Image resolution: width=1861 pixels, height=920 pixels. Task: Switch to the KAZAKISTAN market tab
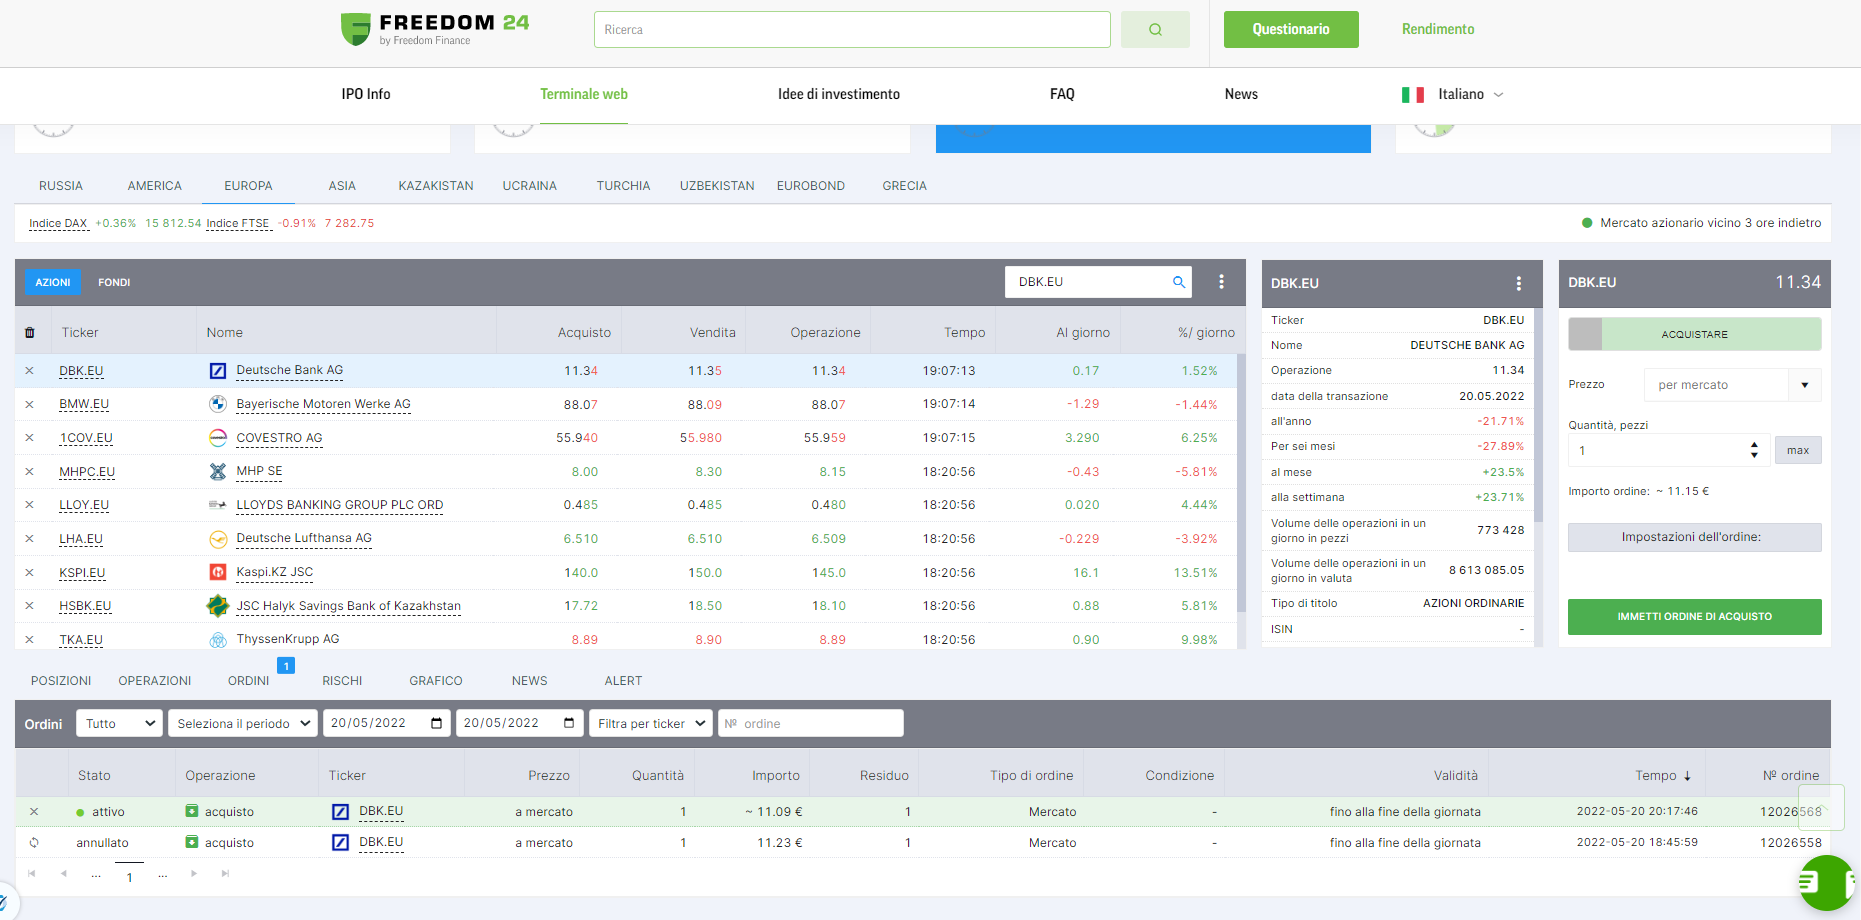(x=436, y=186)
